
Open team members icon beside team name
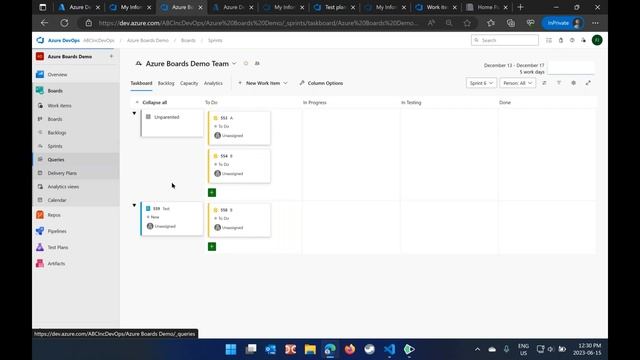(257, 63)
